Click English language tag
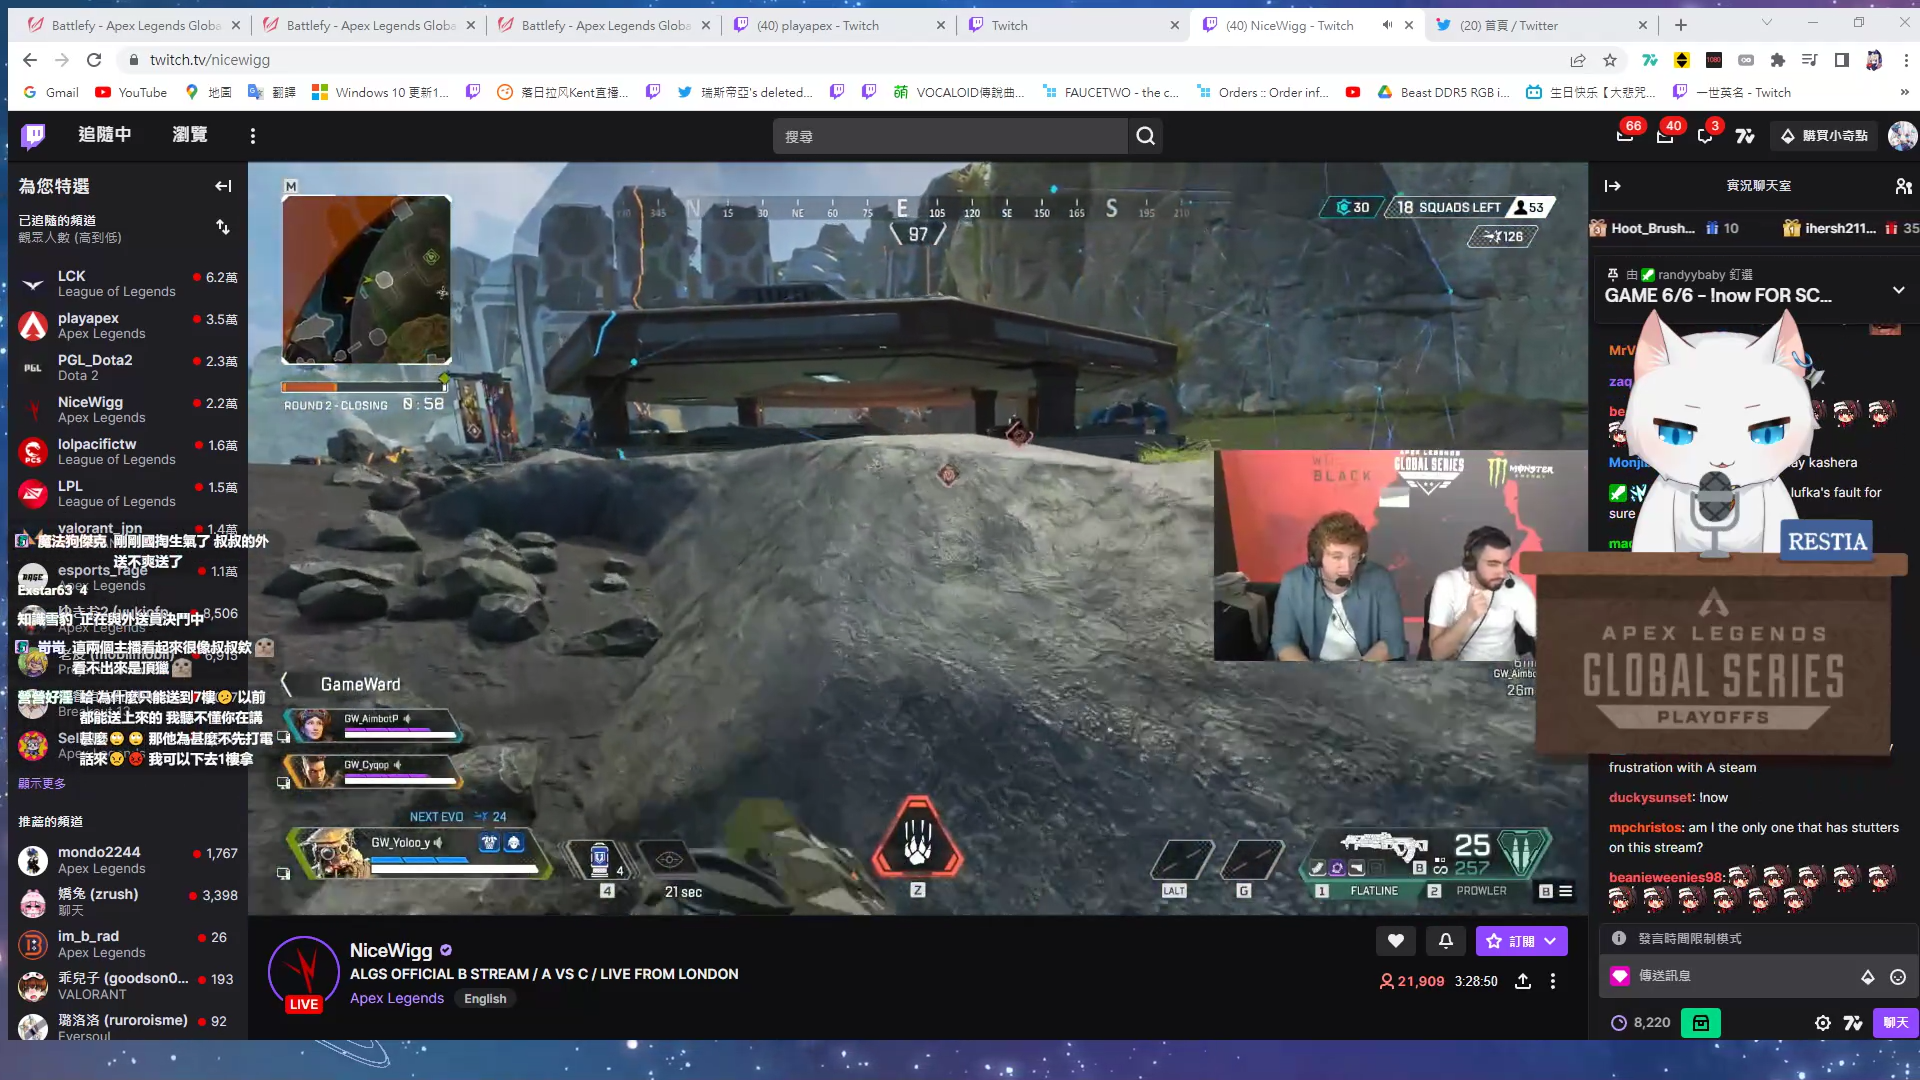Viewport: 1920px width, 1080px height. (x=485, y=999)
